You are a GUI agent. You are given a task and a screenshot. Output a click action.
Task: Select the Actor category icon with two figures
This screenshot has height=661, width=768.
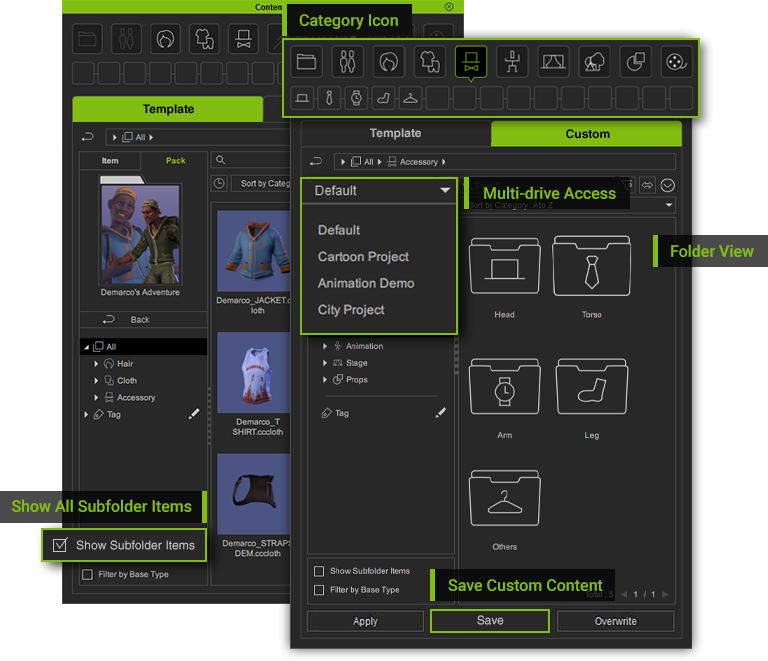pos(348,62)
